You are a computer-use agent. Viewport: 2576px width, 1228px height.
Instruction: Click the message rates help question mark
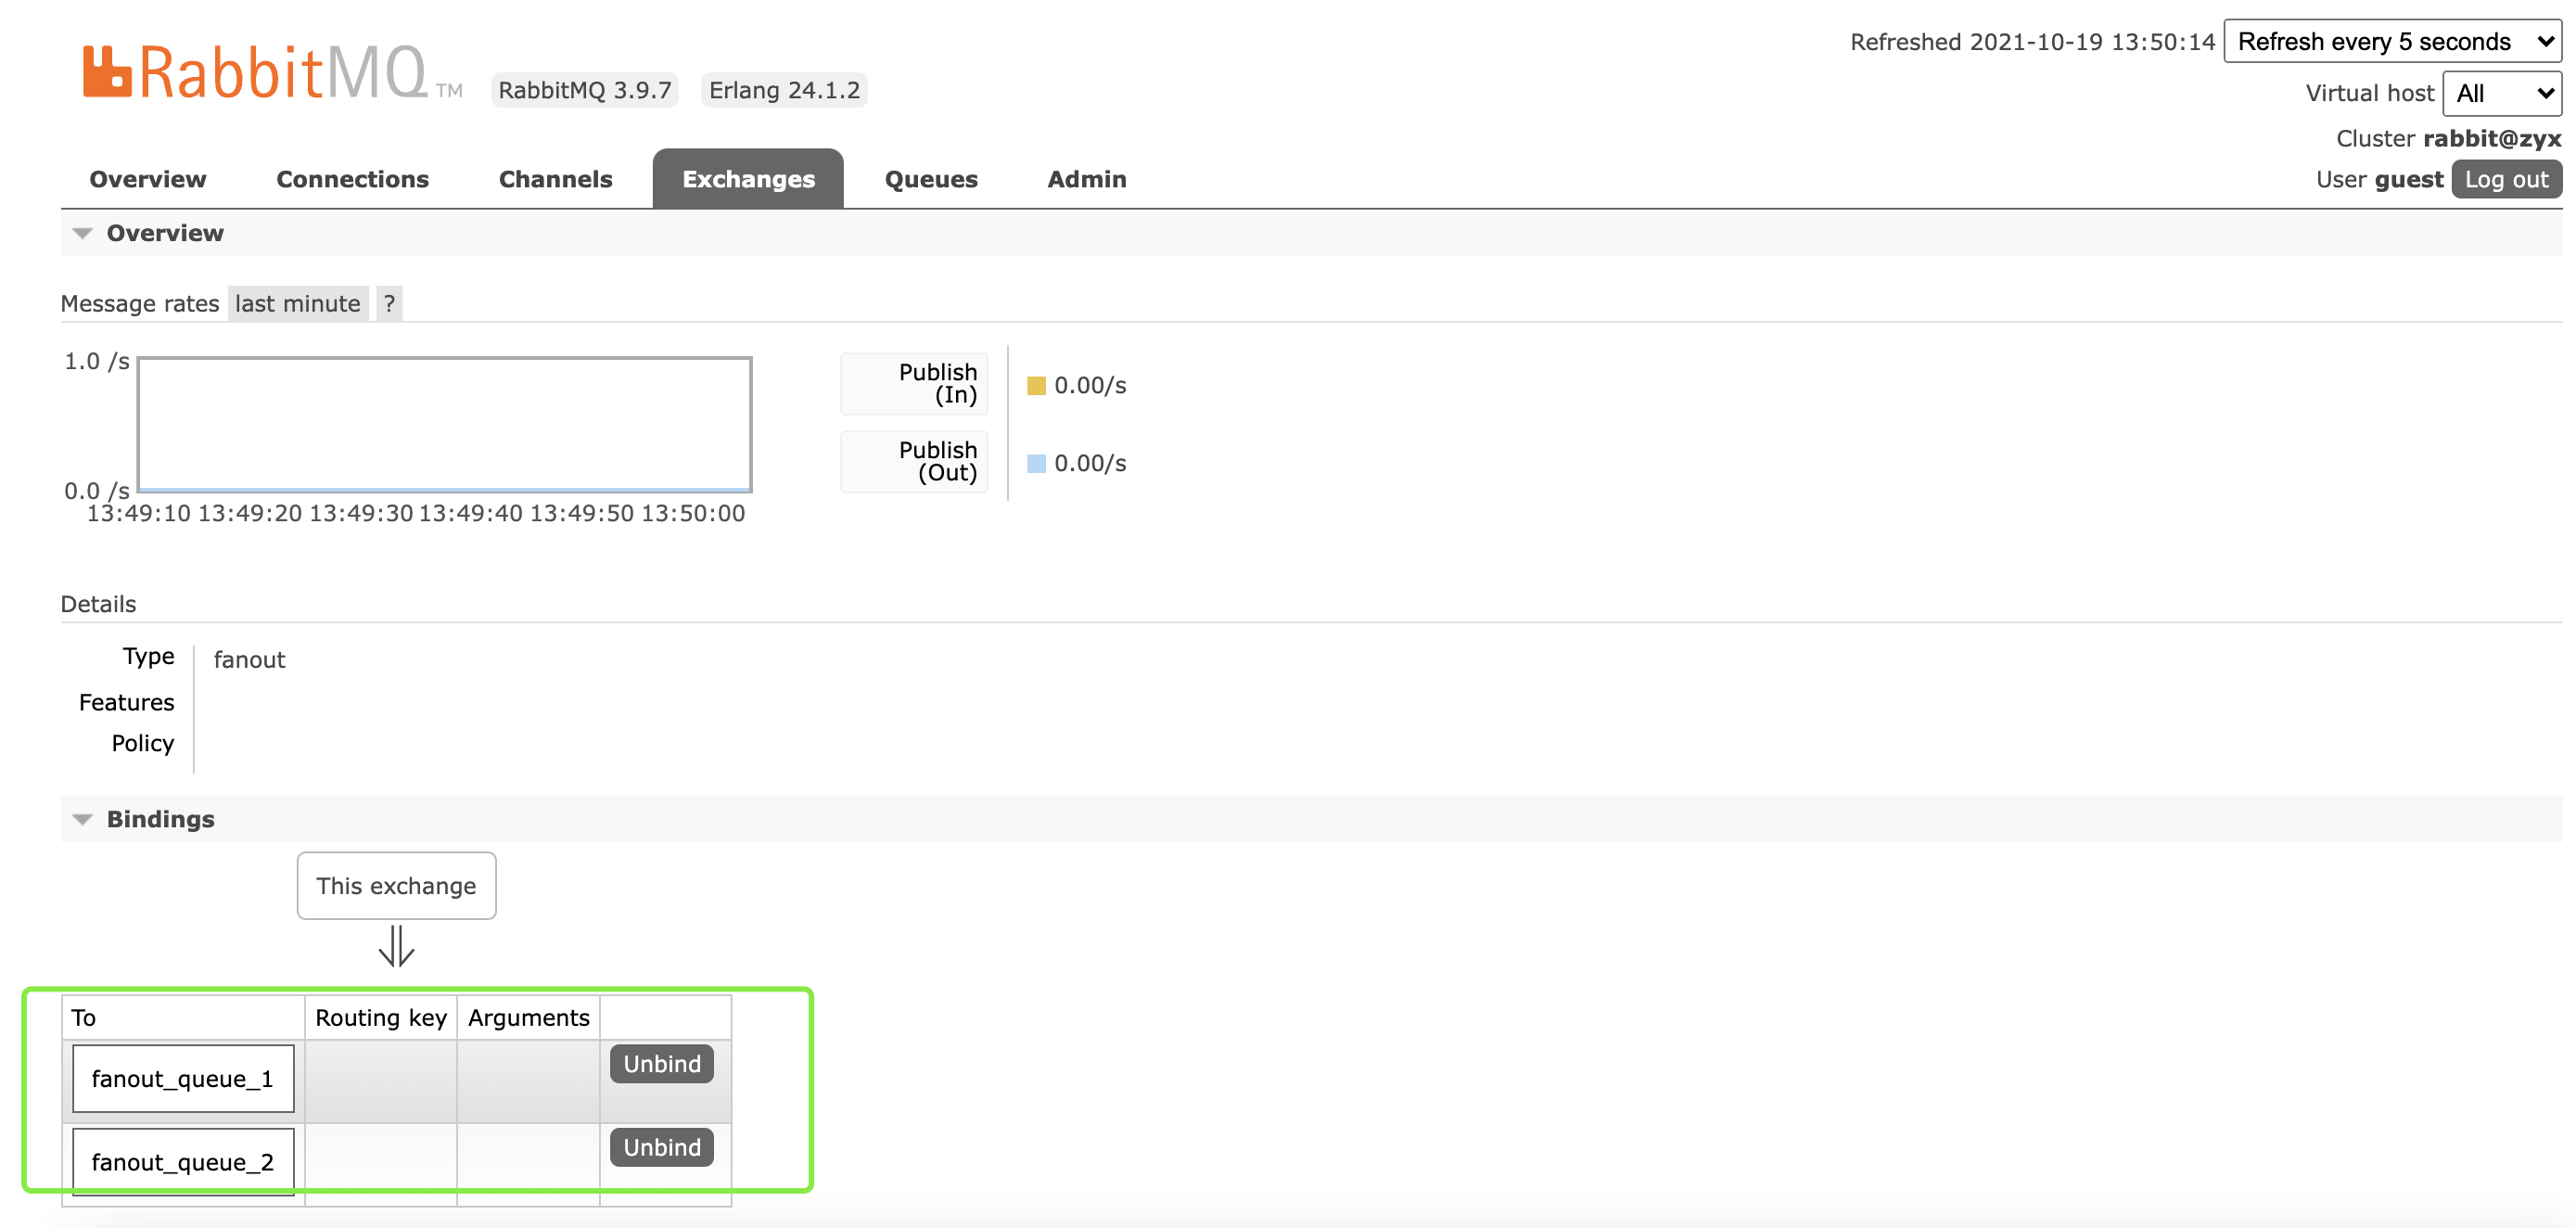click(x=389, y=303)
